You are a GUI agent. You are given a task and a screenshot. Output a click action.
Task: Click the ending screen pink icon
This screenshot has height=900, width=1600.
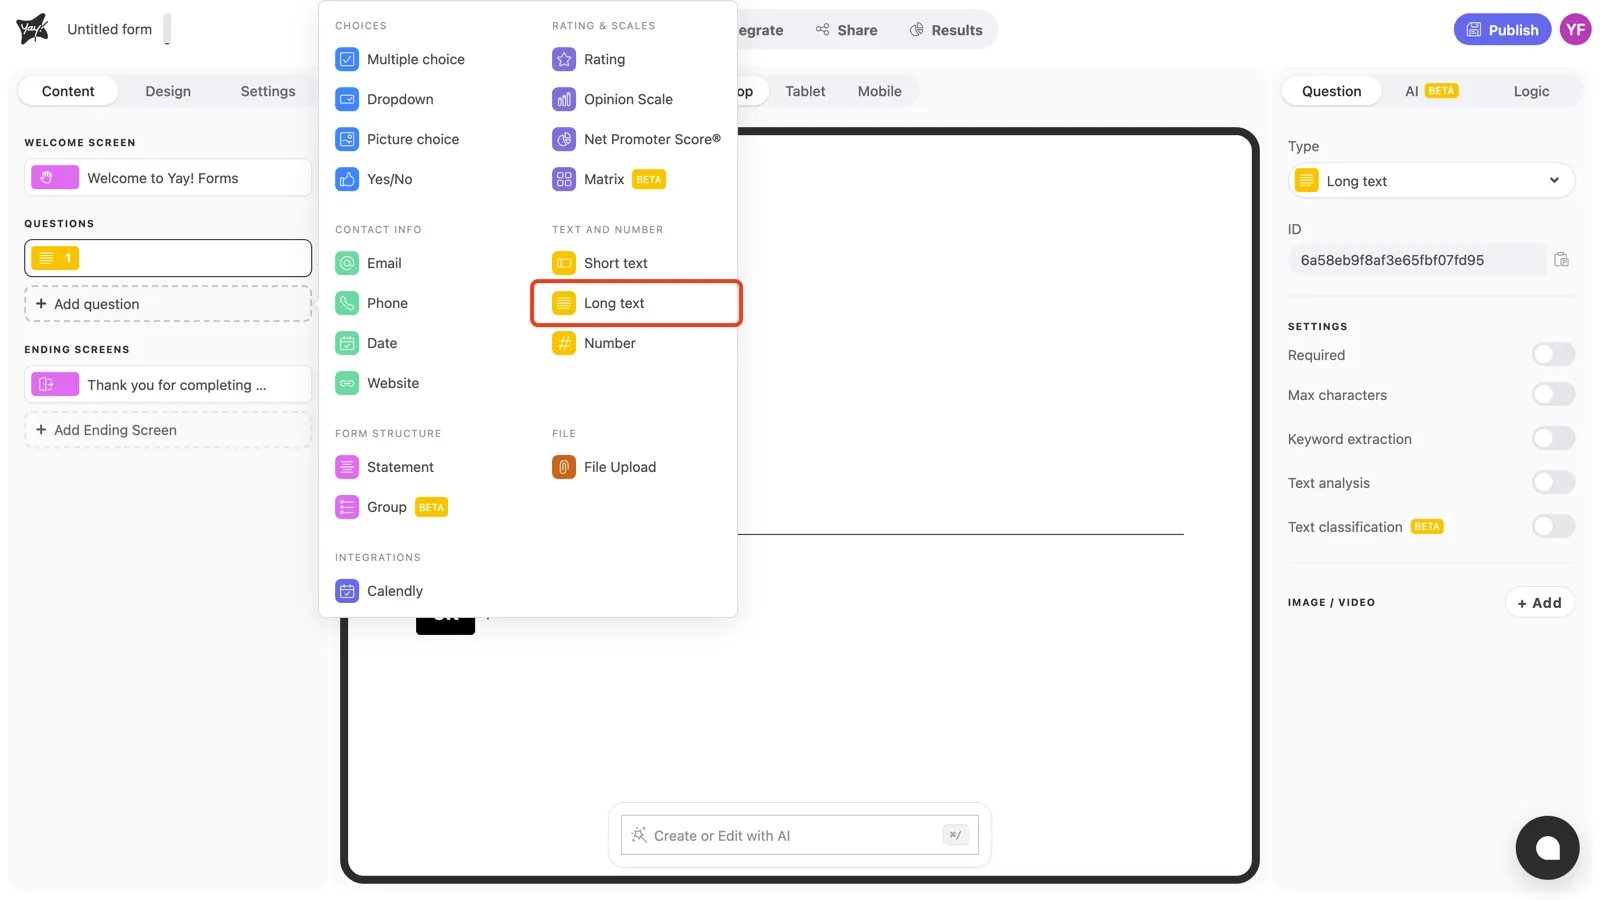[x=55, y=384]
